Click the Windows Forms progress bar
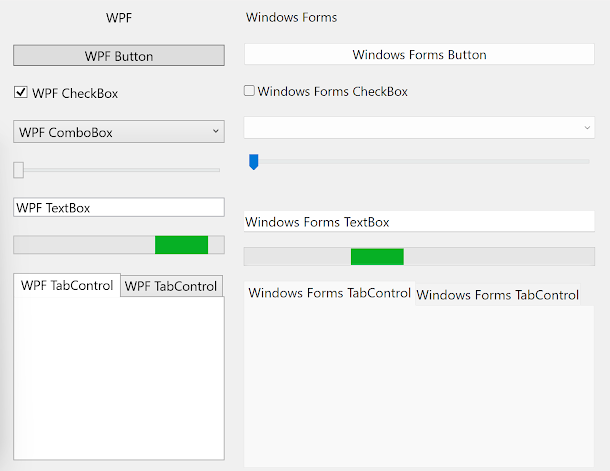This screenshot has height=471, width=610. 419,257
